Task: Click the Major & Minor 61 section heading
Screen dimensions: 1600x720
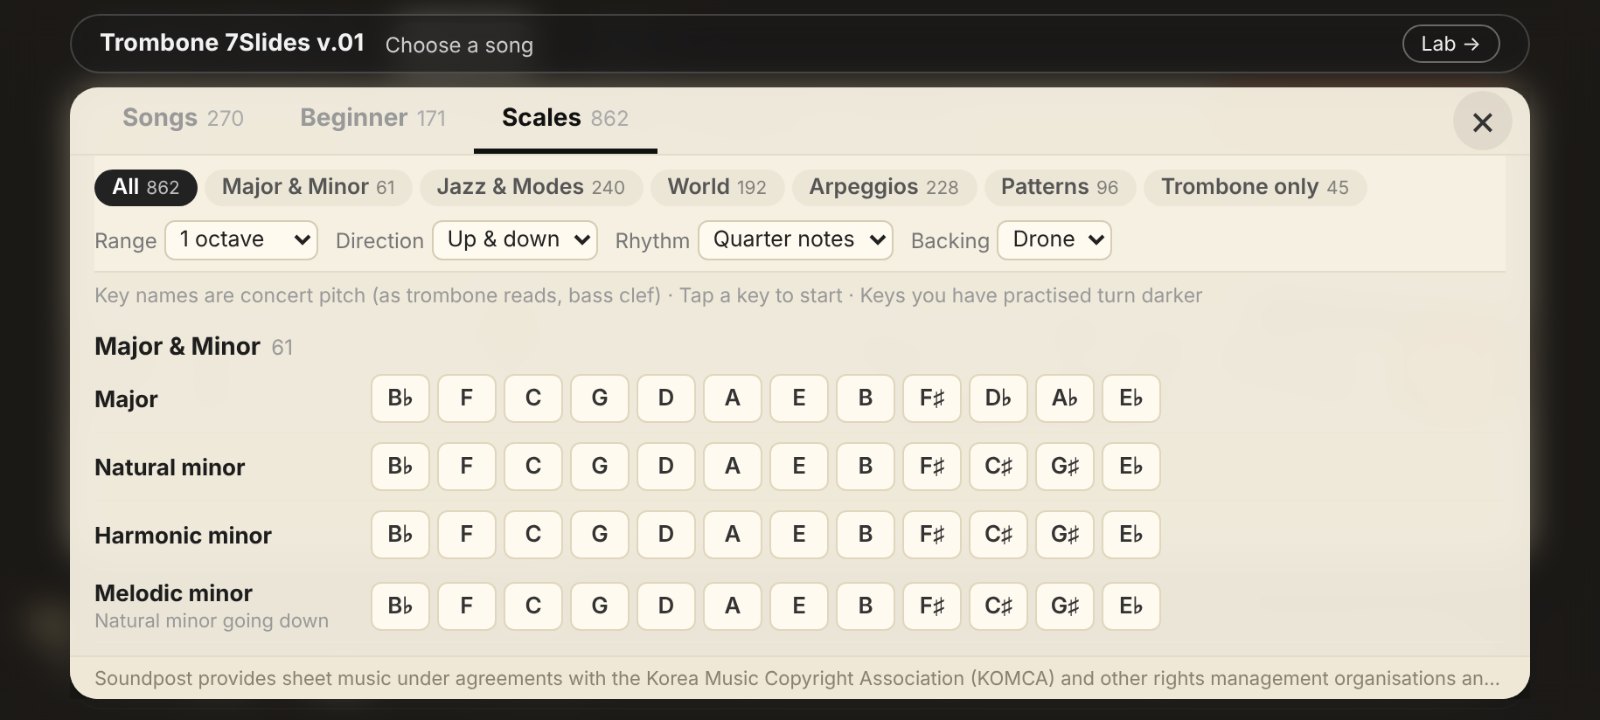Action: pyautogui.click(x=194, y=347)
